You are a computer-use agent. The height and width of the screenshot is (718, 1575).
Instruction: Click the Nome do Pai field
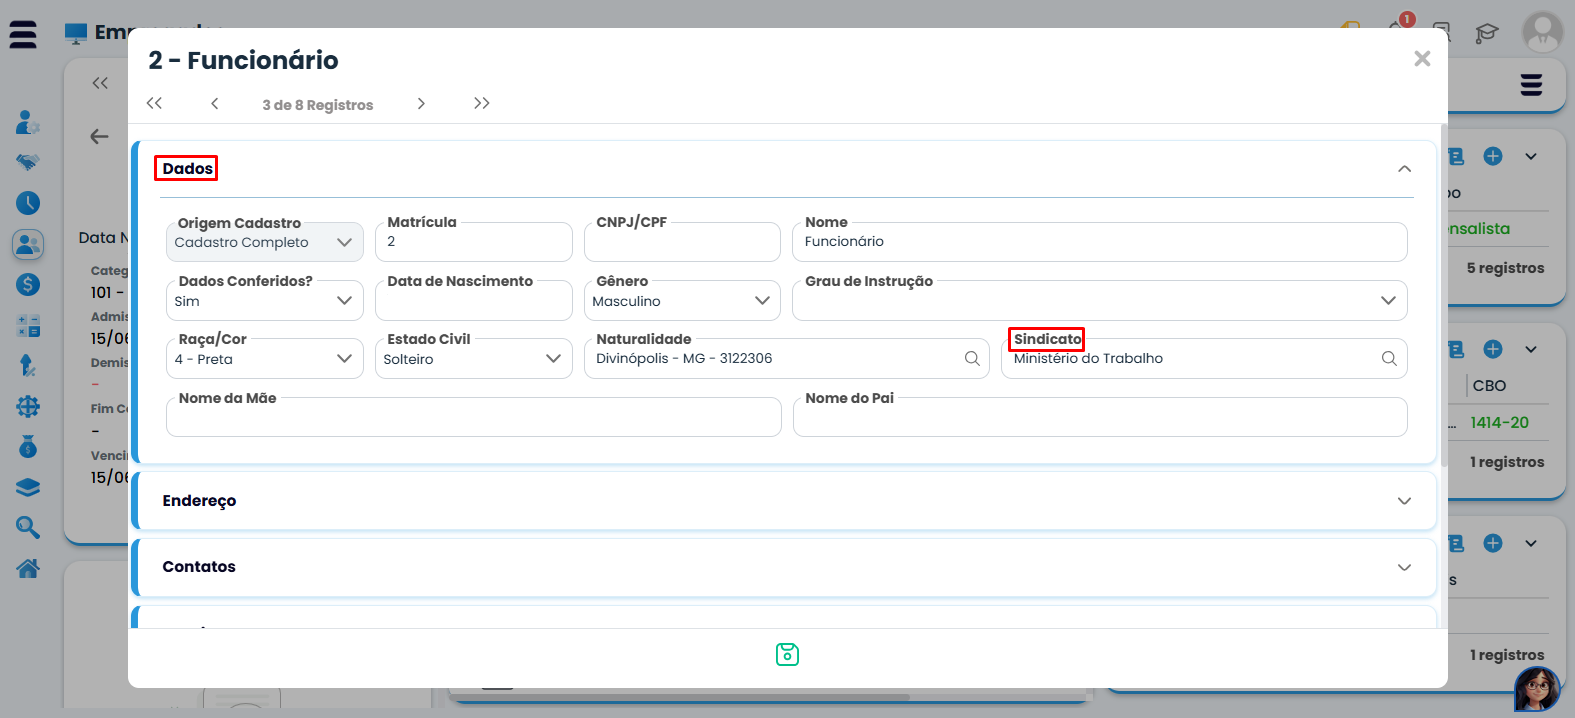[x=1100, y=417]
